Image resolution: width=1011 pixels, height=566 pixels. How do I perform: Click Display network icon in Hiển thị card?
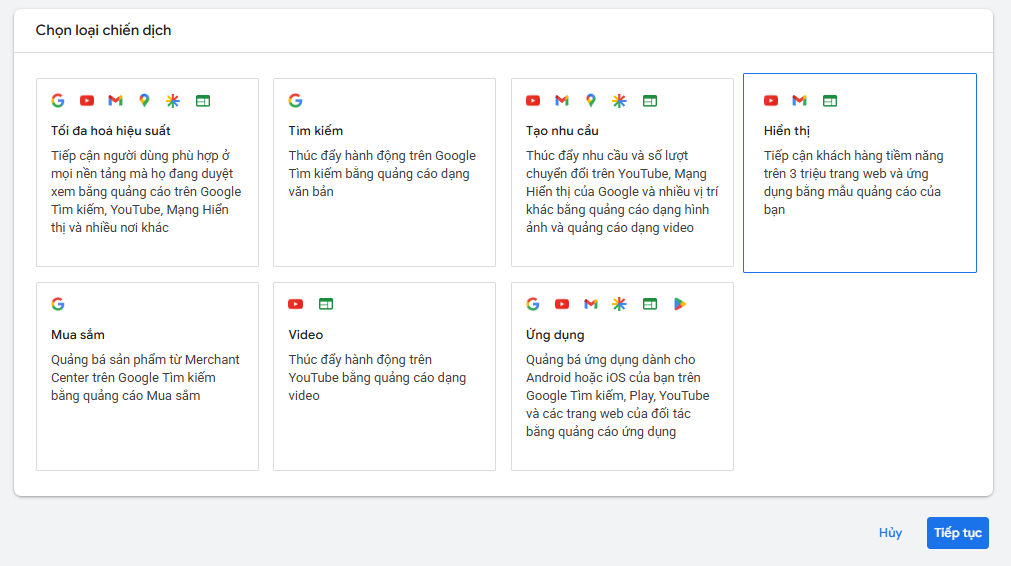(830, 101)
